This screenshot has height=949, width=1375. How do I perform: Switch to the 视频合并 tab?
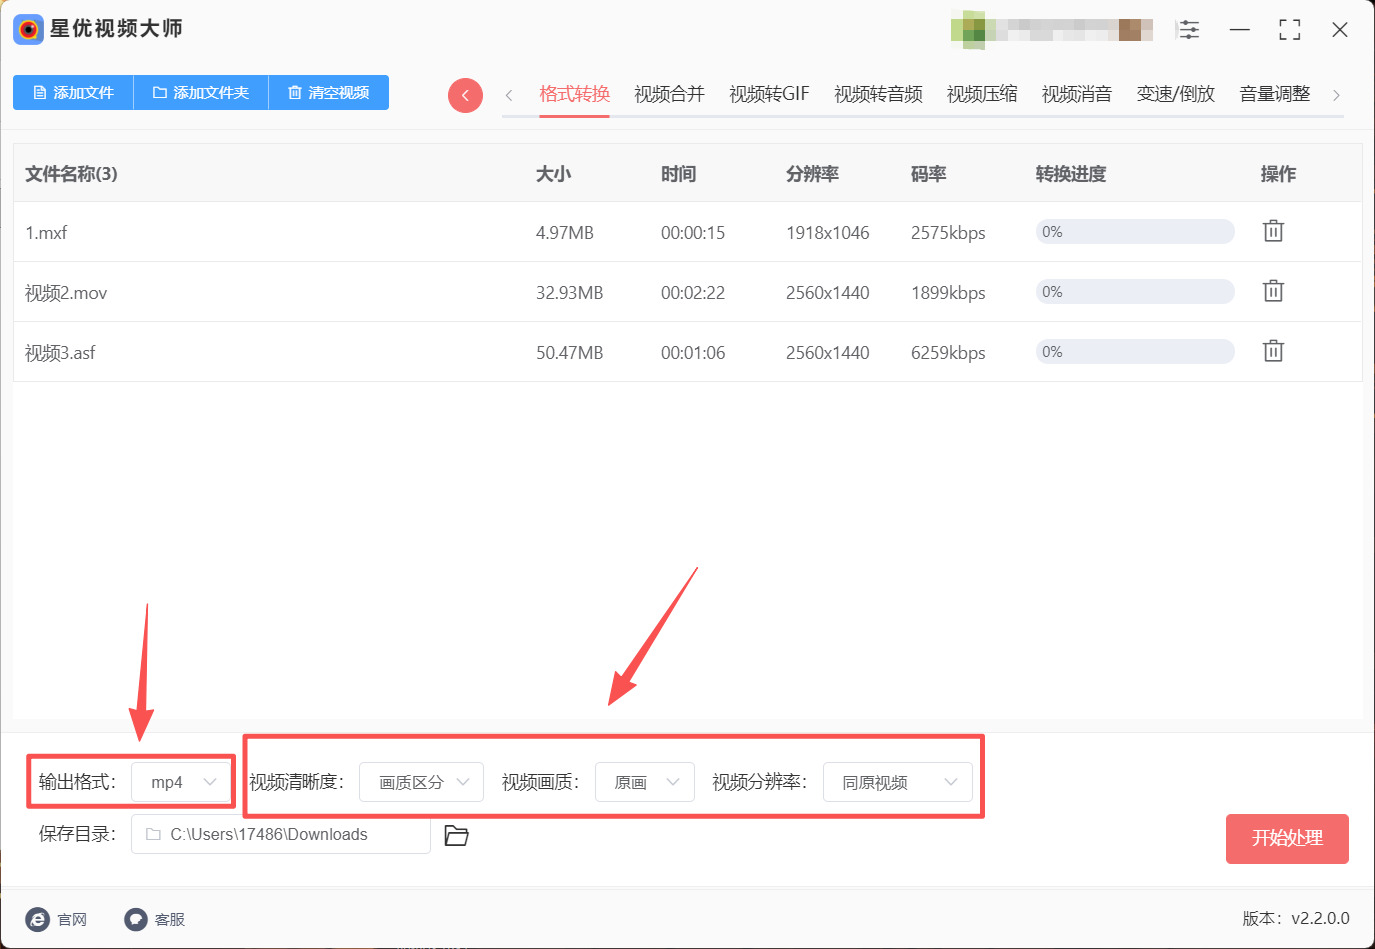(x=669, y=94)
